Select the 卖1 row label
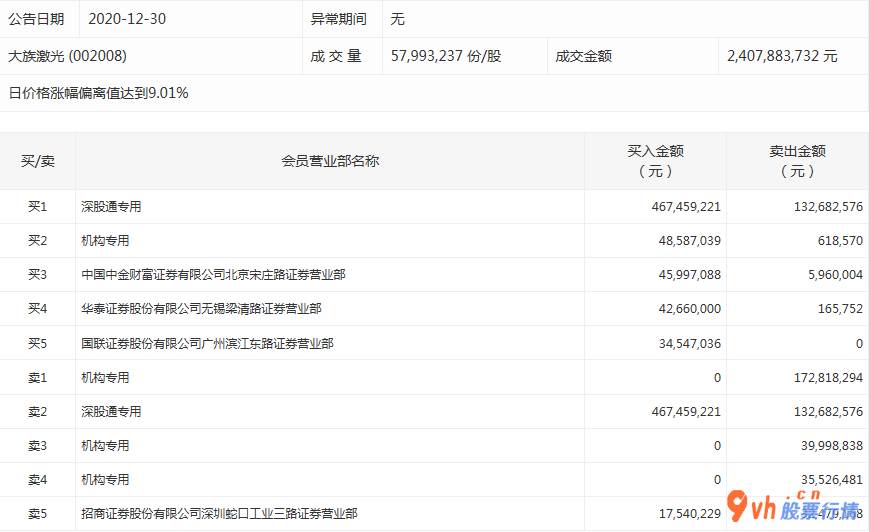Image resolution: width=869 pixels, height=532 pixels. 38,377
